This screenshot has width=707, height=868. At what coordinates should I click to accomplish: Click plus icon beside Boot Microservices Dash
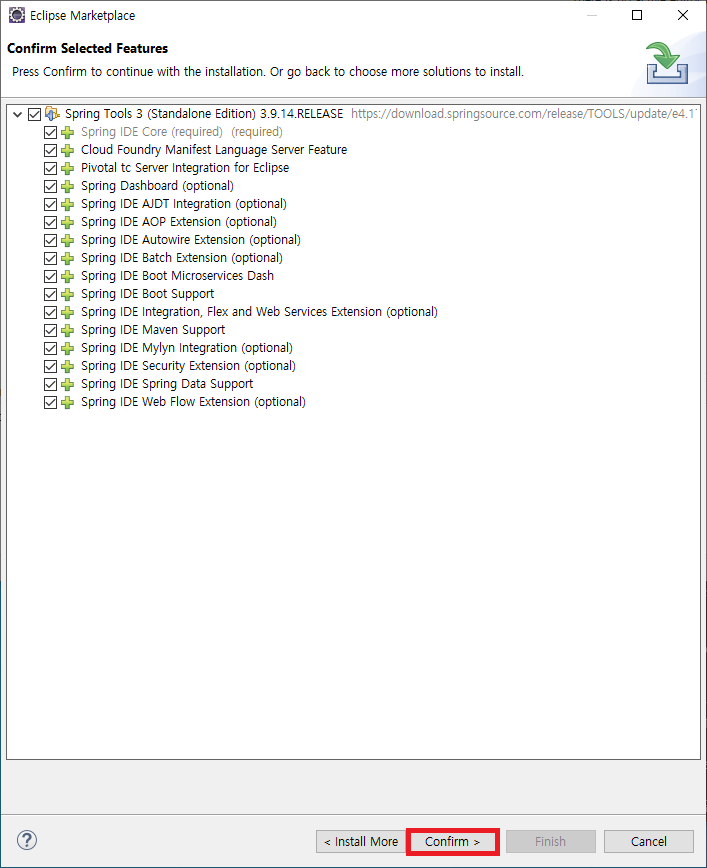(68, 276)
